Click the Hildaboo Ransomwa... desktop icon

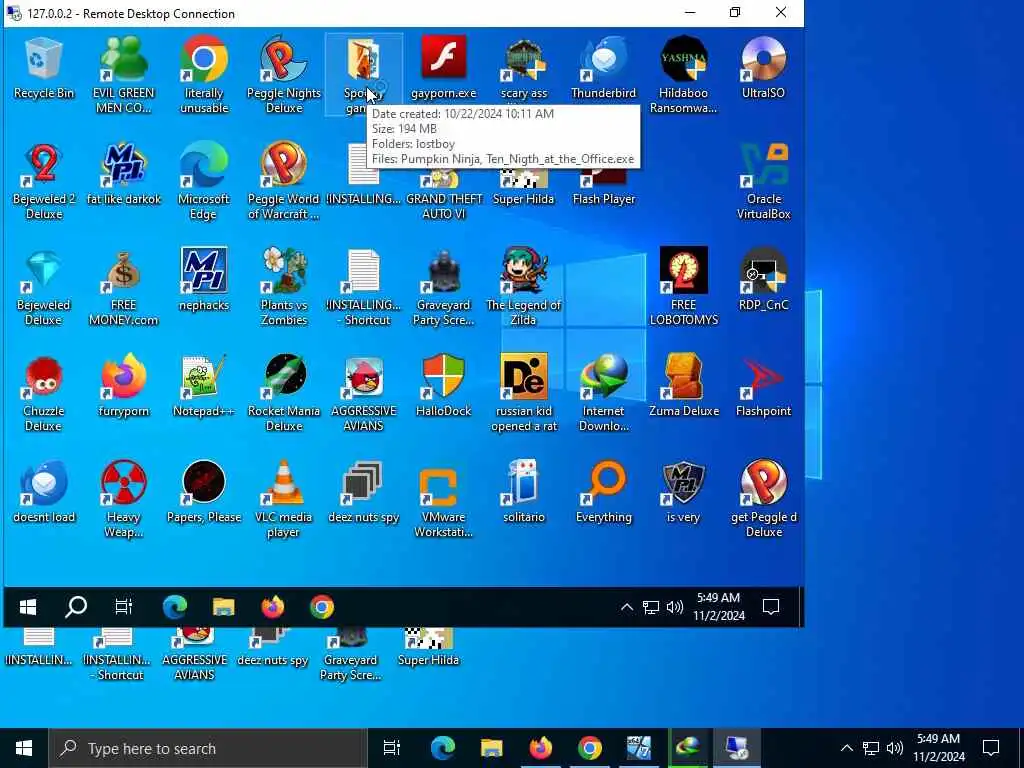click(683, 75)
